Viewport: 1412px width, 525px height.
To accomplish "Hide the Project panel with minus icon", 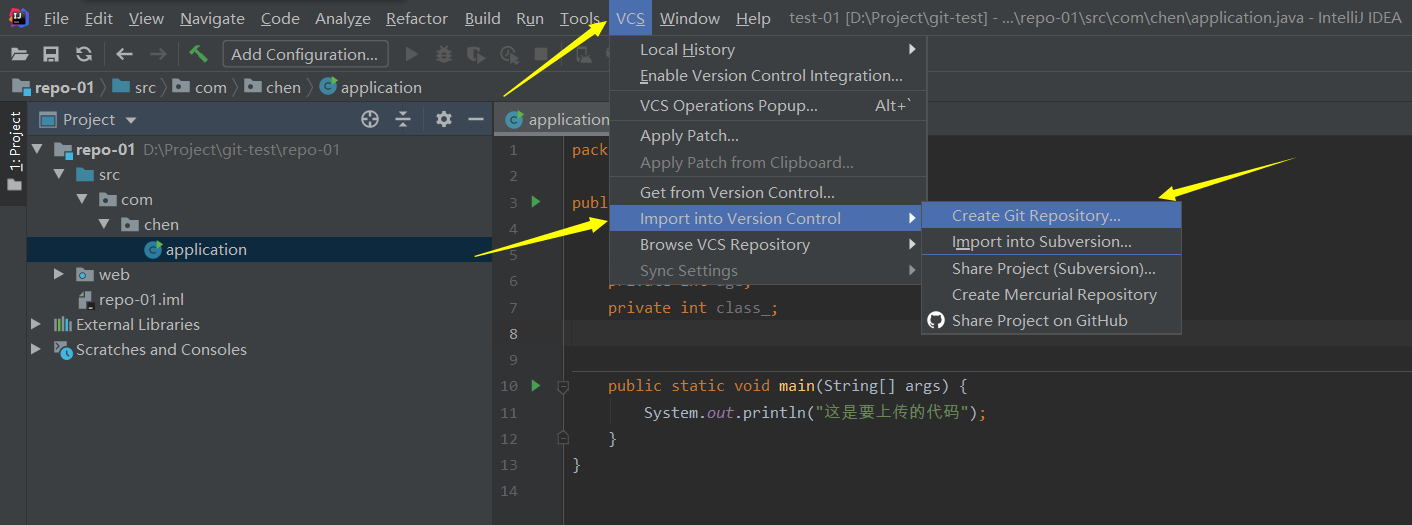I will 476,119.
